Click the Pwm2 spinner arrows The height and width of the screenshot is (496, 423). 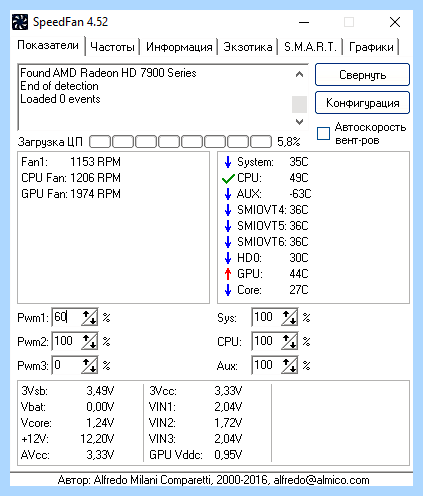click(x=89, y=341)
